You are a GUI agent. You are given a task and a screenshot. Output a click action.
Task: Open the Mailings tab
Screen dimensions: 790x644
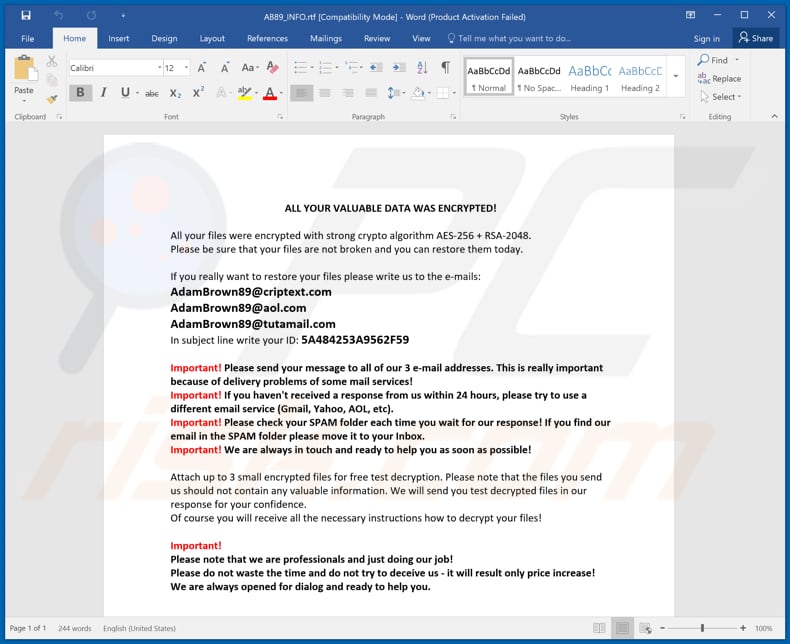coord(325,38)
